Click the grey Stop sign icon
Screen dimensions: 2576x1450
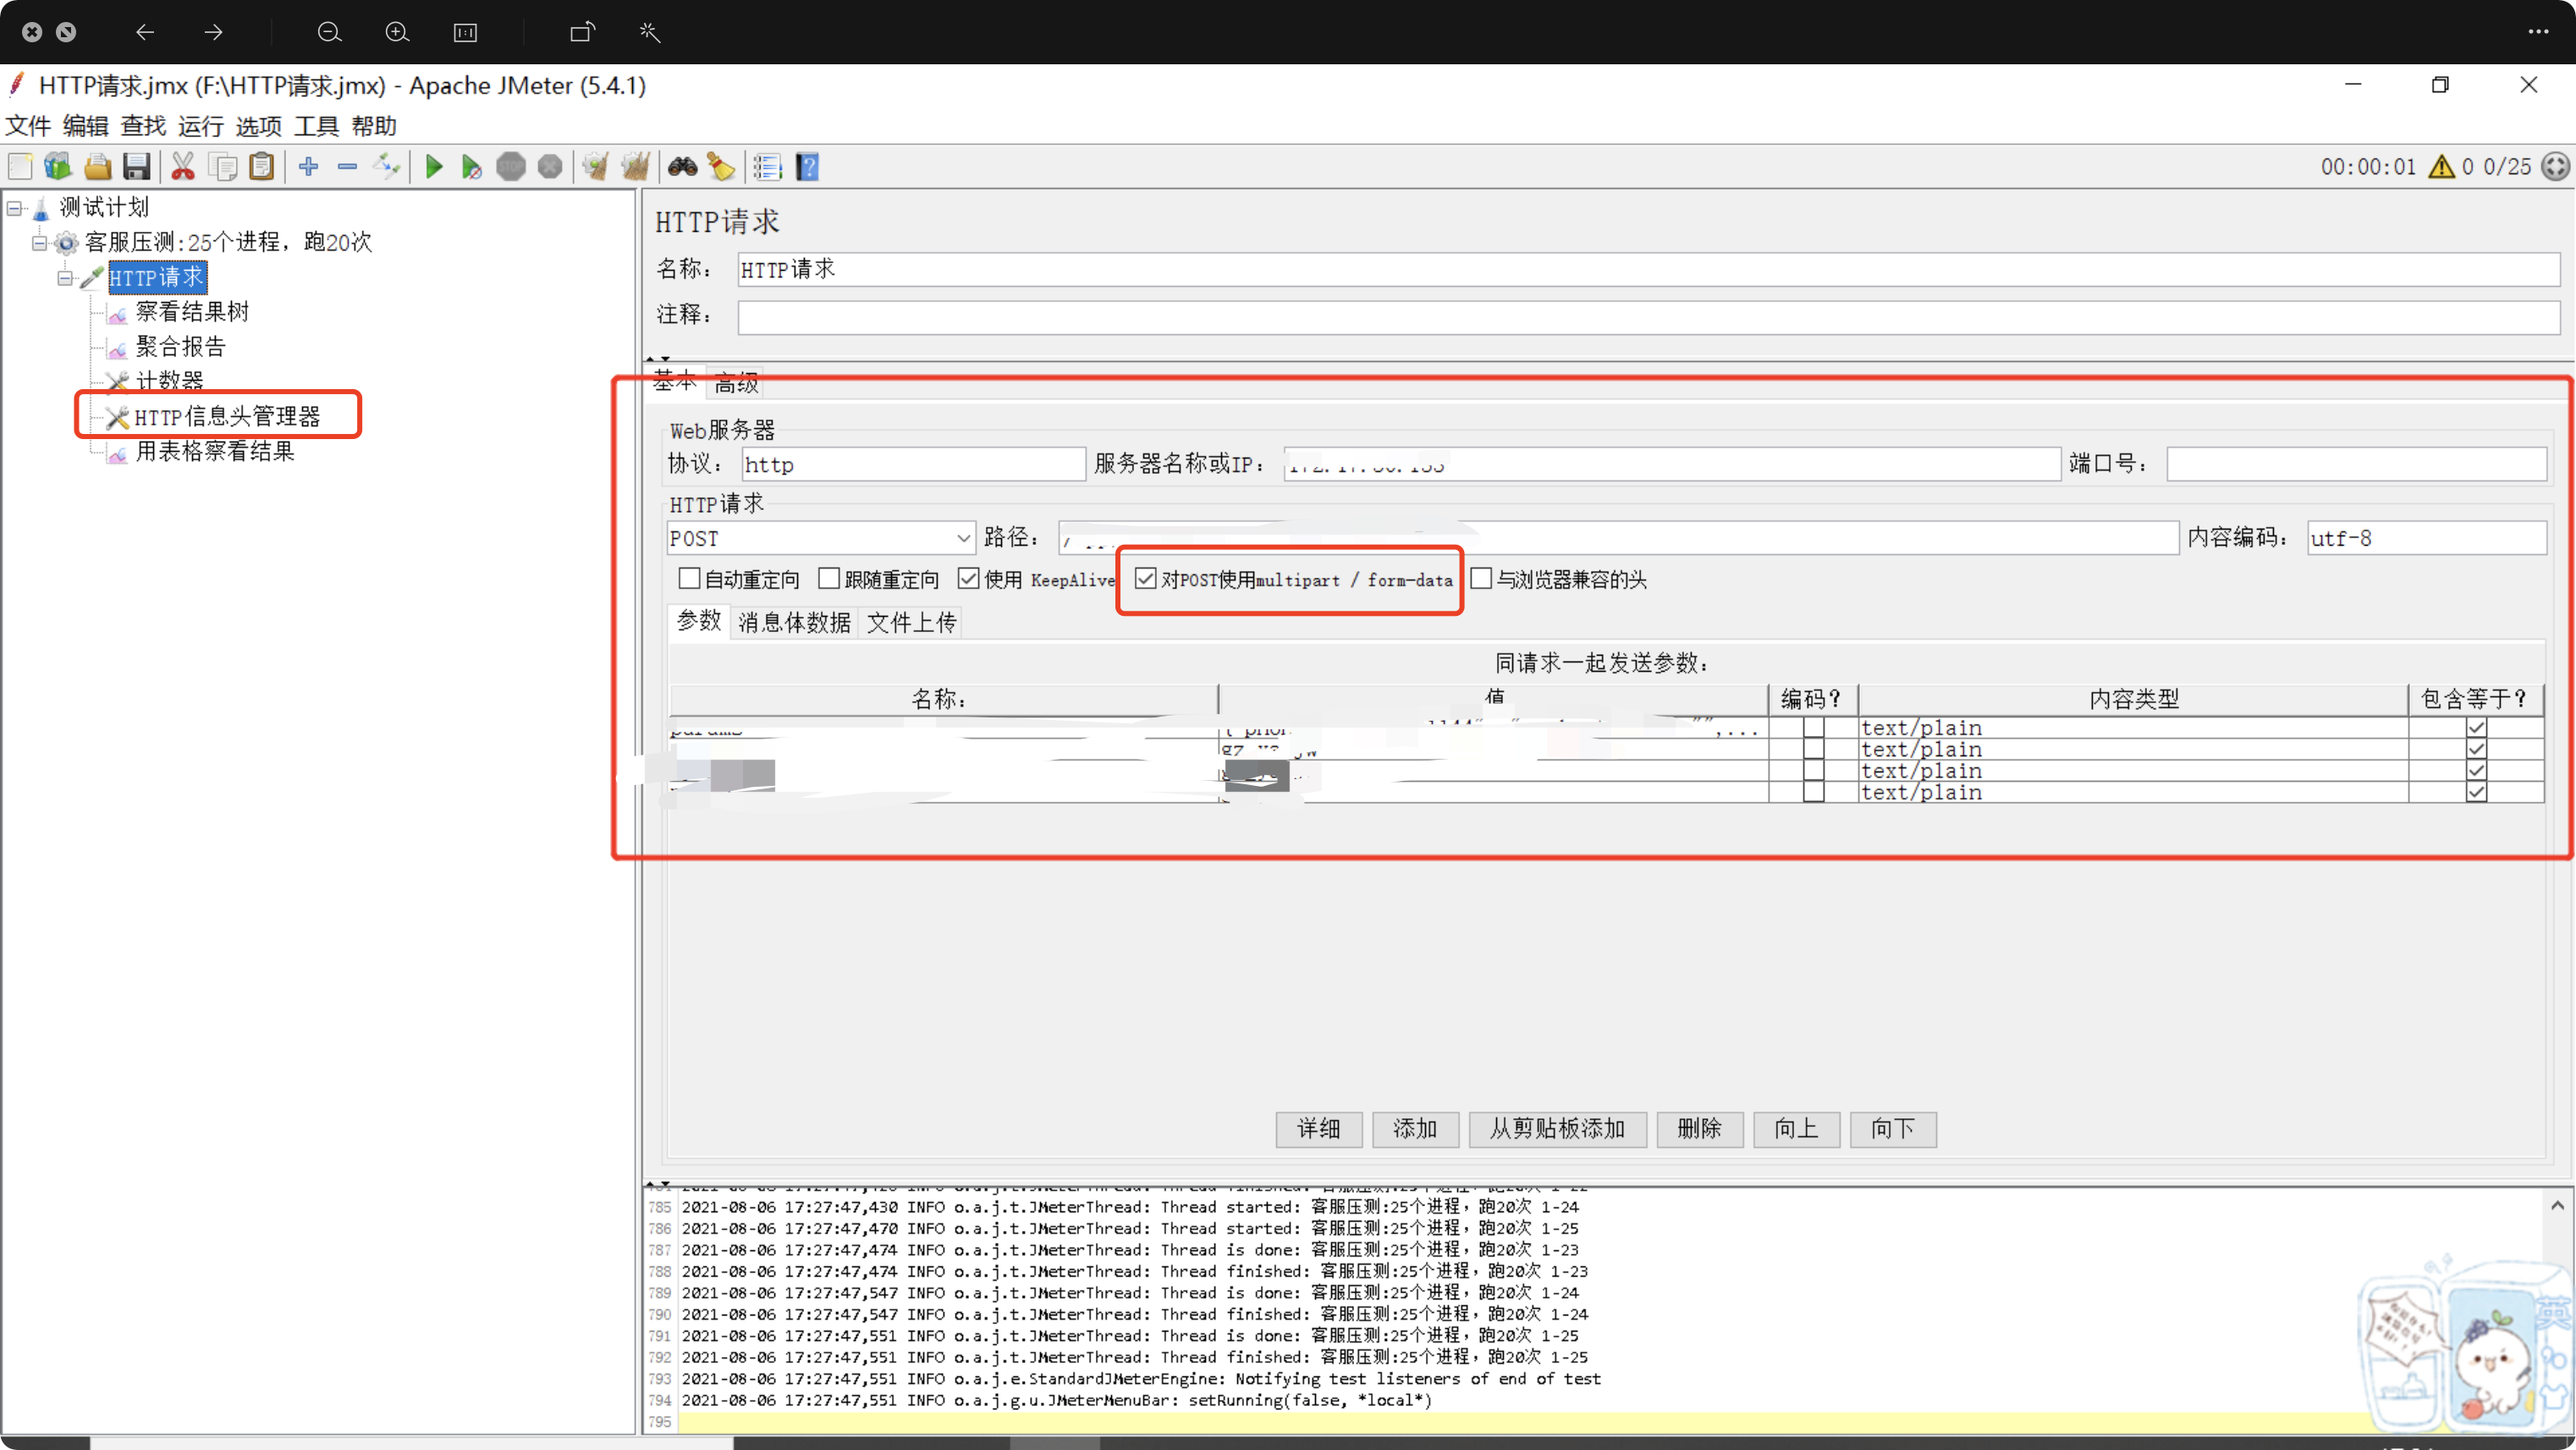(x=511, y=166)
